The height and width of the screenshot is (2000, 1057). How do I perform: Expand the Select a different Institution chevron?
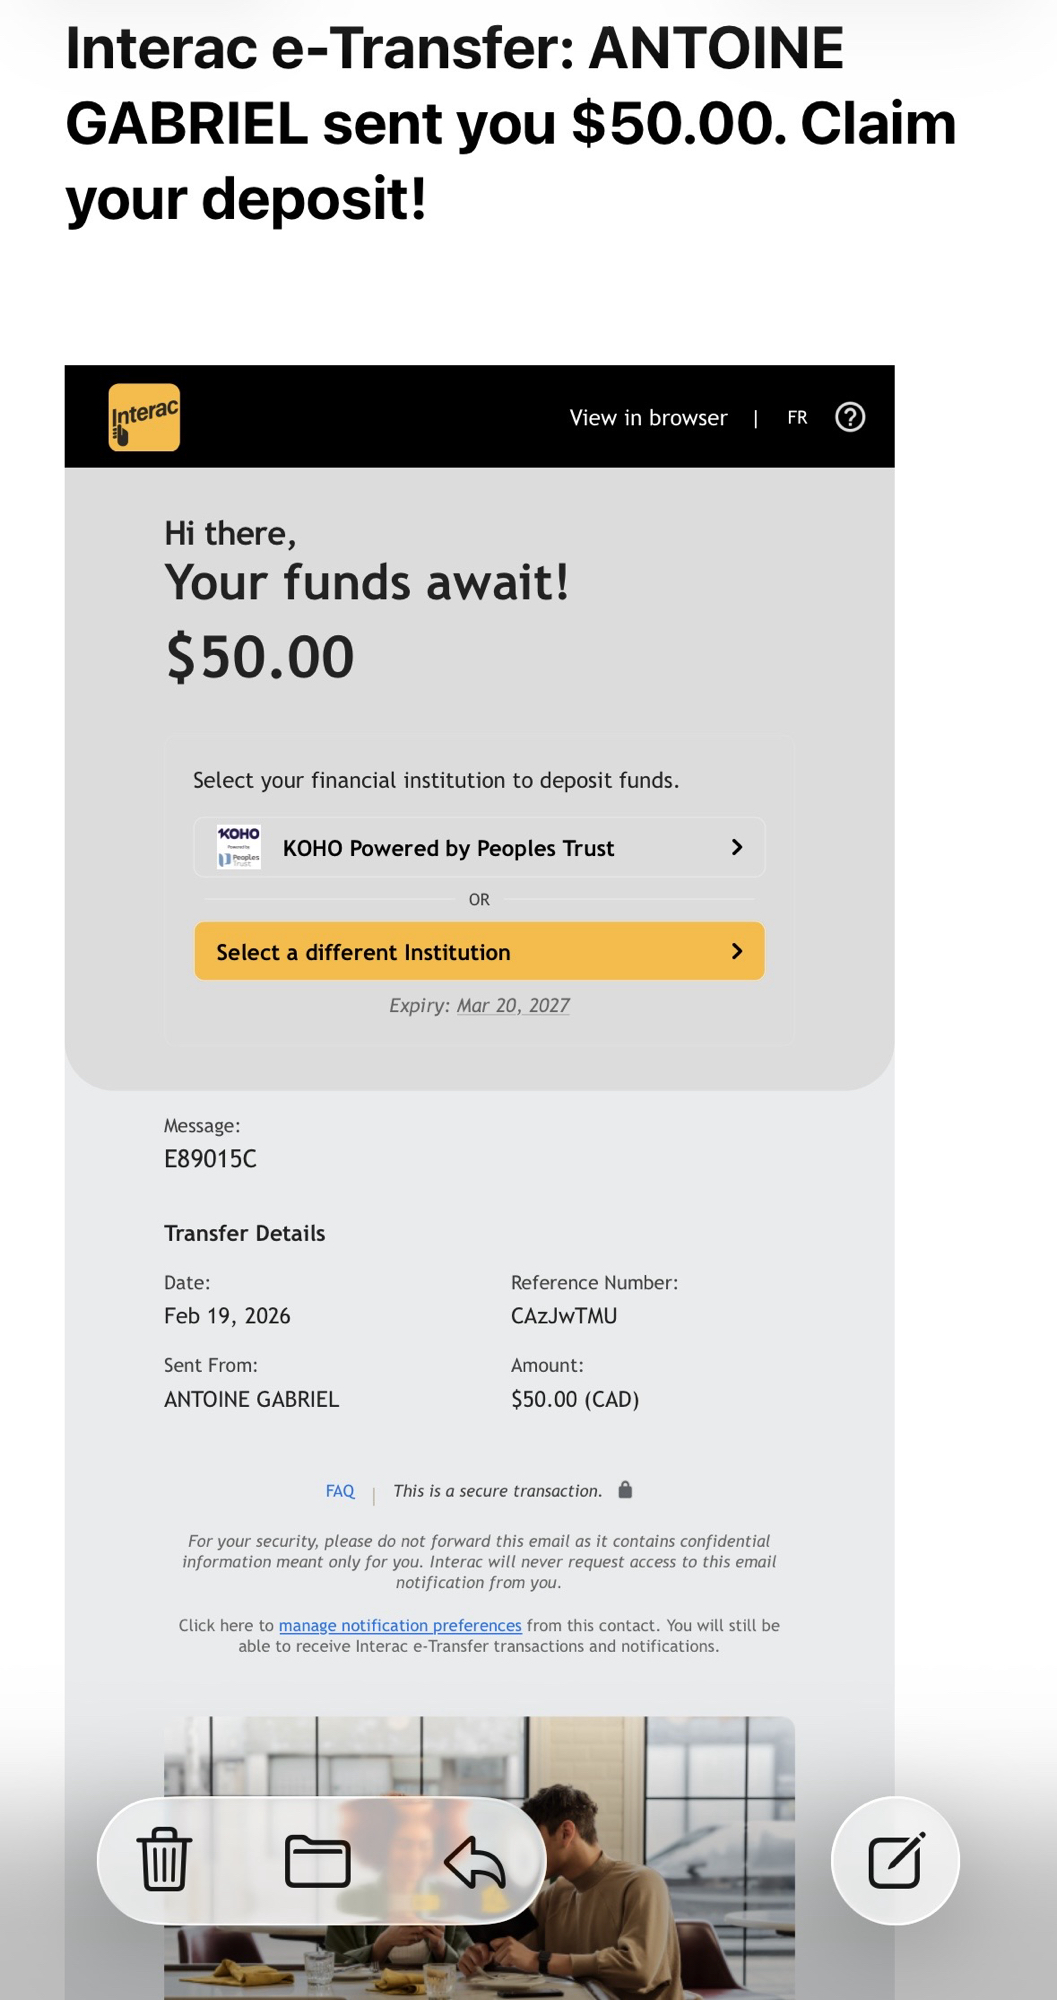tap(737, 951)
